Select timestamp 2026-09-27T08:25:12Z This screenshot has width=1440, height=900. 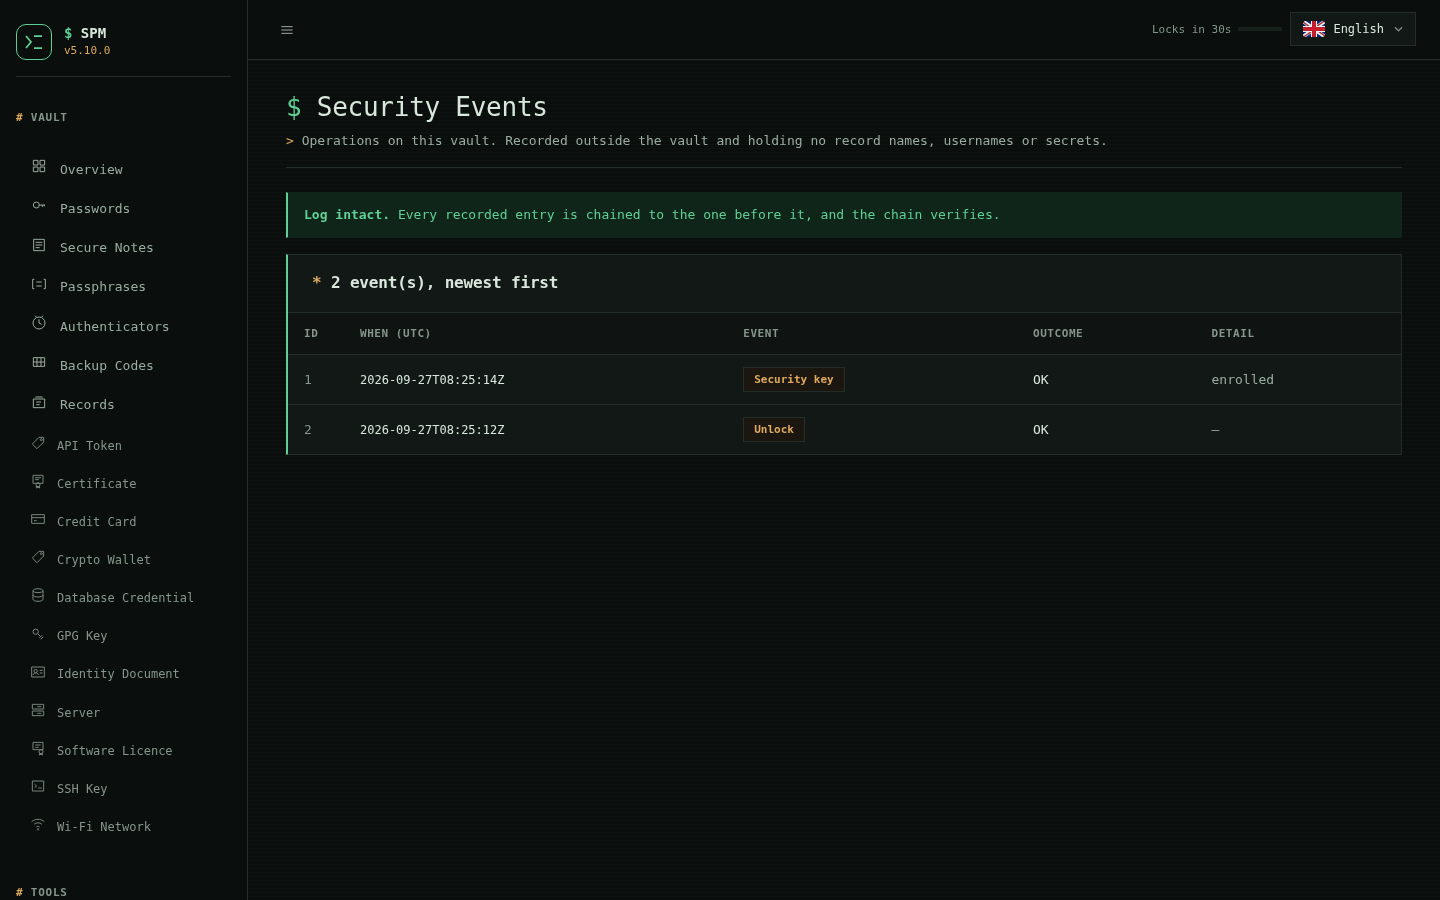click(432, 430)
